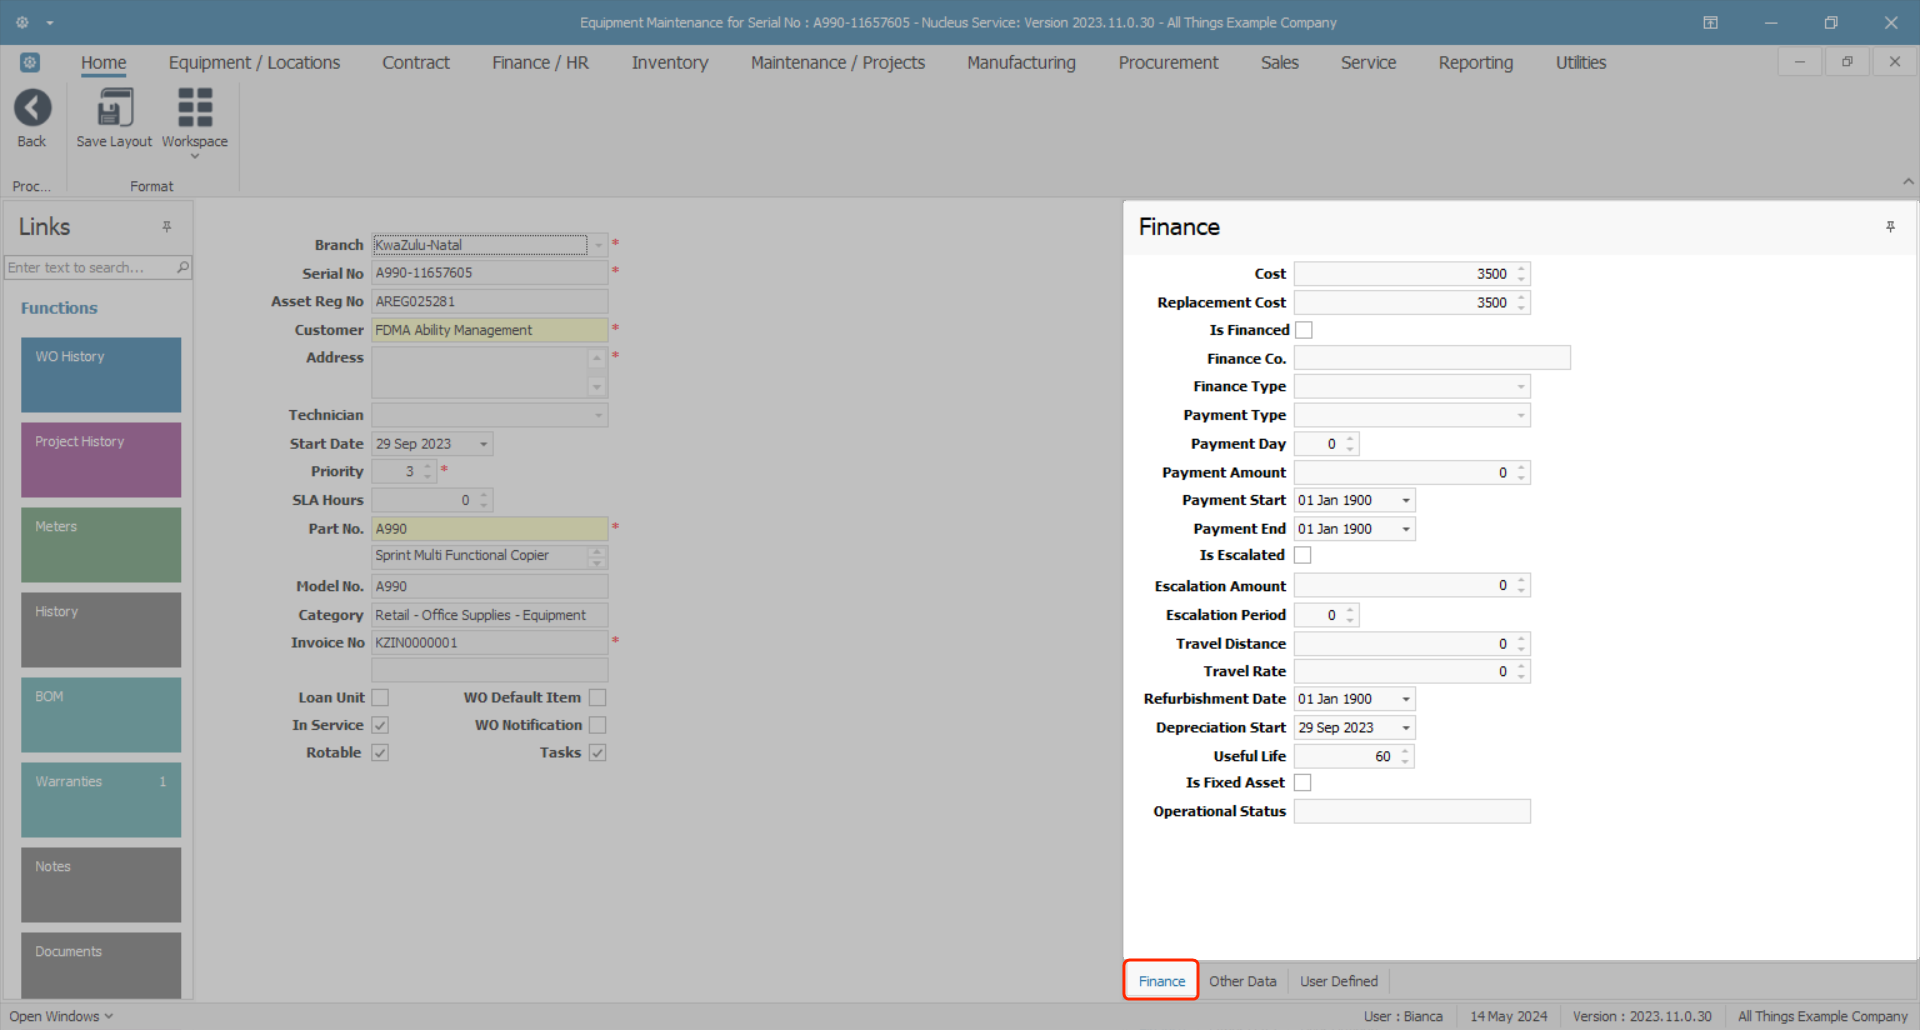Screen dimensions: 1932x1030
Task: Collapse the ribbon with the chevron
Action: coord(1909,182)
